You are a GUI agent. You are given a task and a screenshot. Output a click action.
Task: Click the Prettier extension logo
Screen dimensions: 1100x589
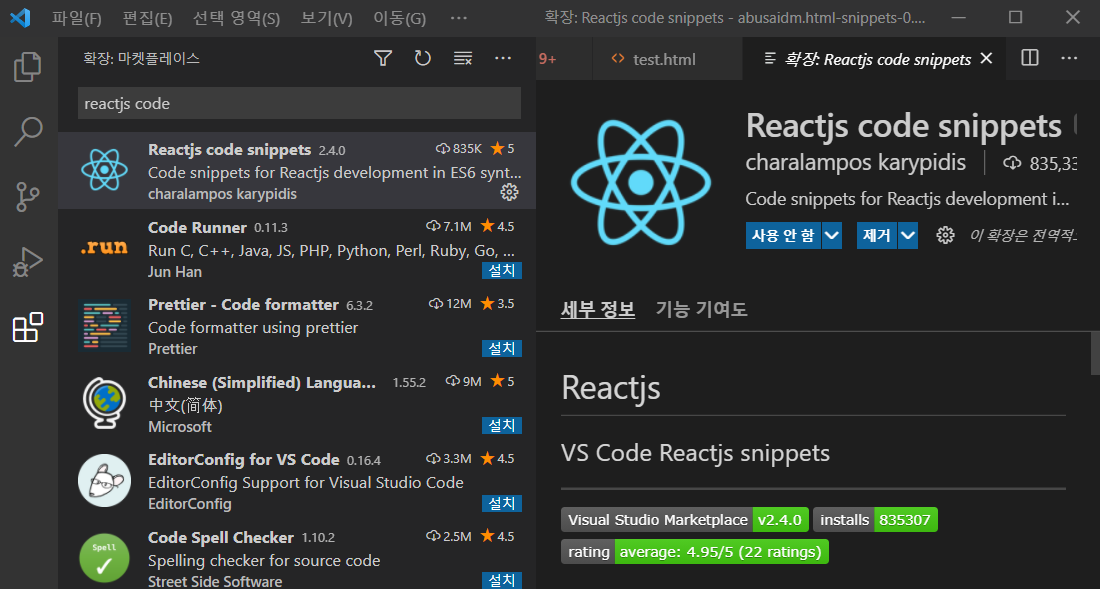[105, 325]
